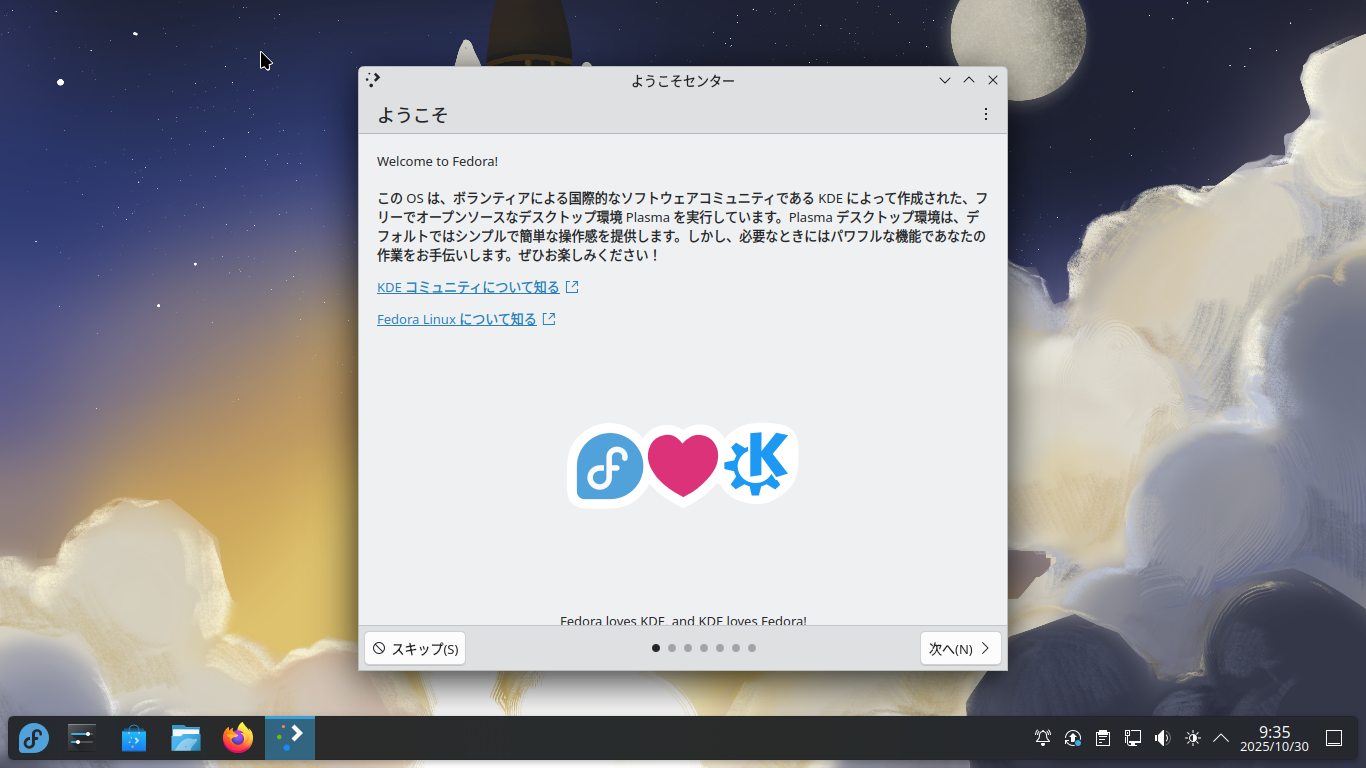Launch Discover software store from the taskbar

[134, 739]
